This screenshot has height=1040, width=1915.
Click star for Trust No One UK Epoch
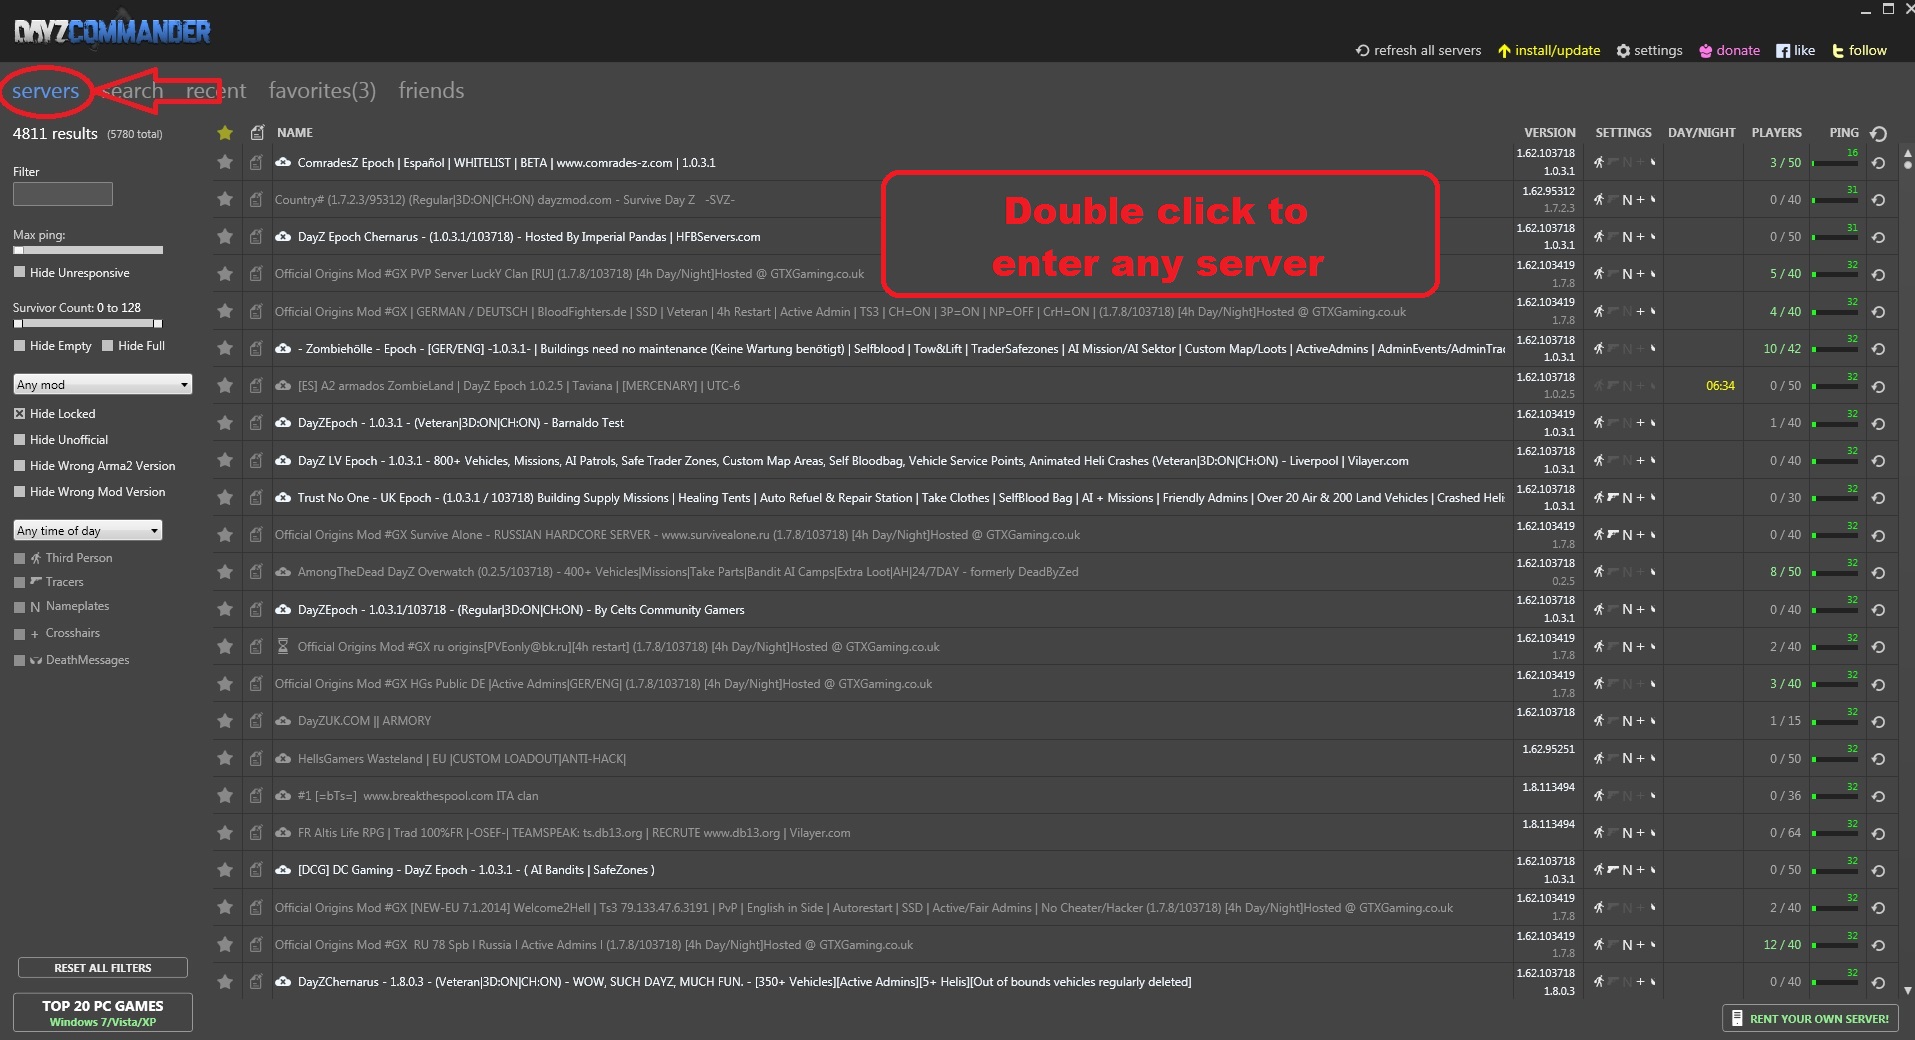coord(225,497)
